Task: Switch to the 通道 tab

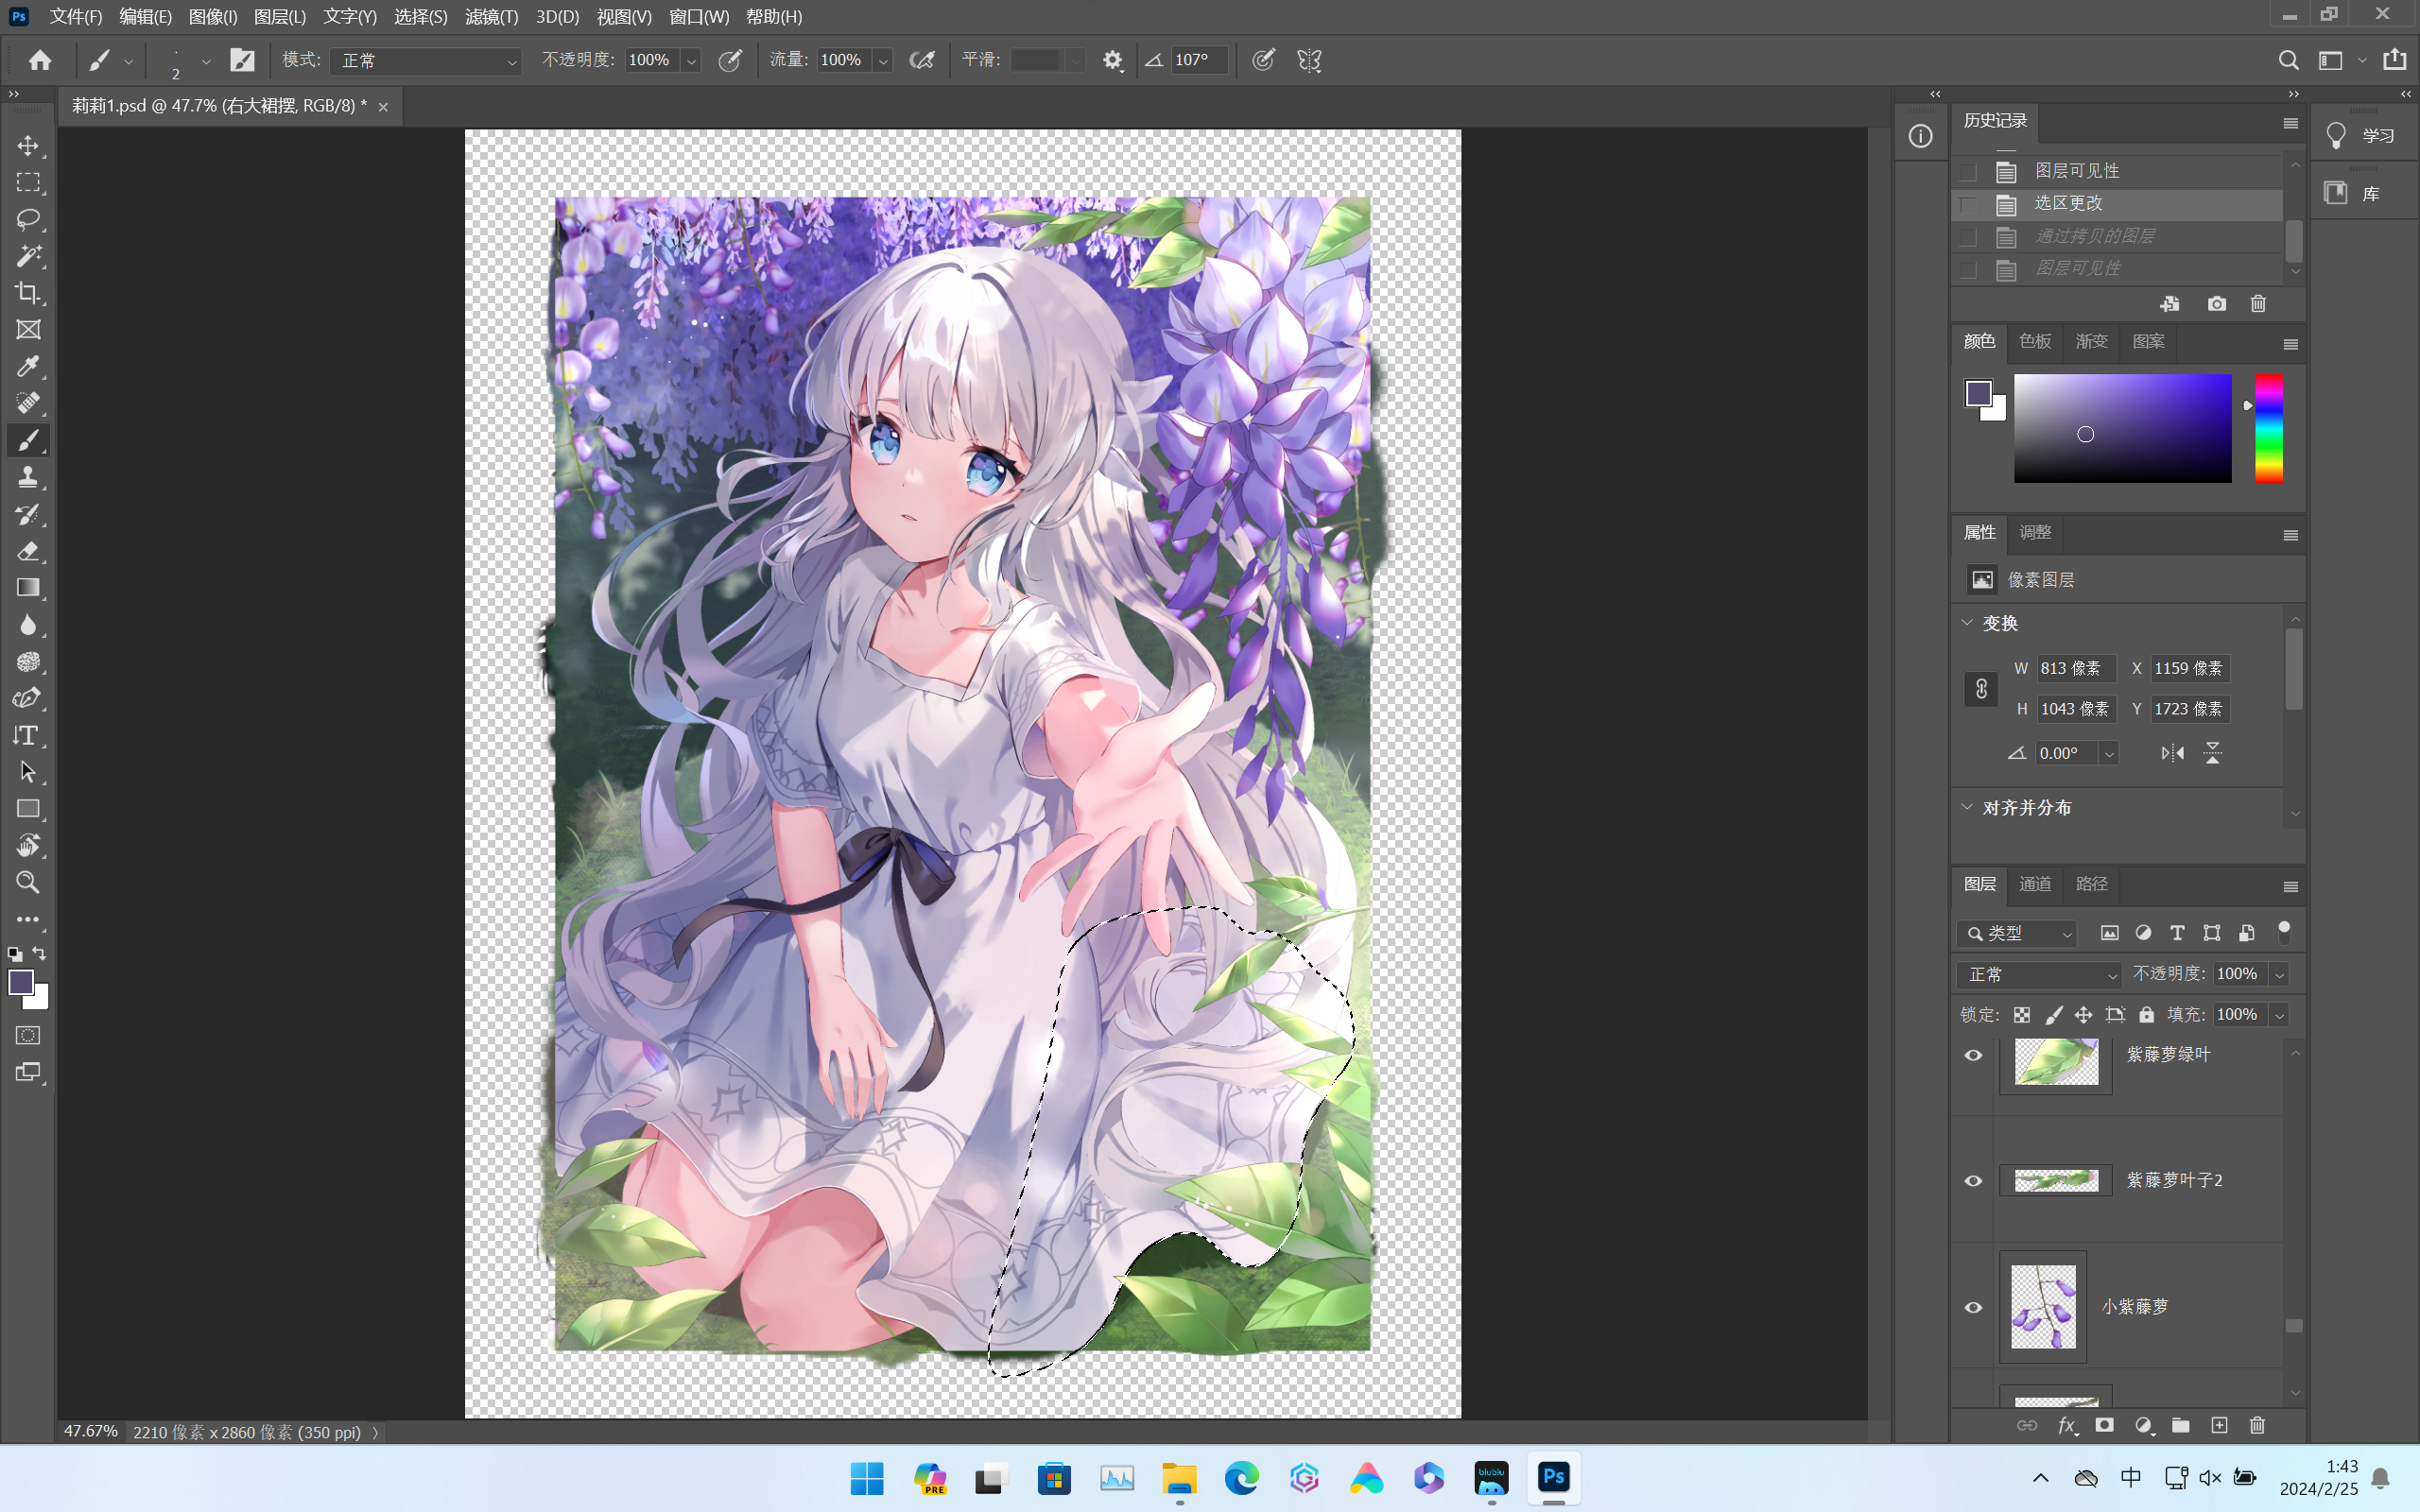Action: [x=2035, y=884]
